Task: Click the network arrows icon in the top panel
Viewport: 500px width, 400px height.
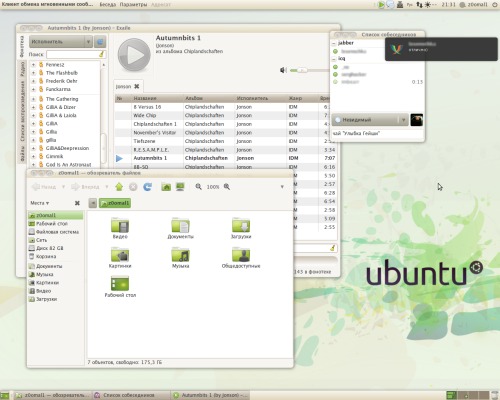Action: [x=419, y=5]
